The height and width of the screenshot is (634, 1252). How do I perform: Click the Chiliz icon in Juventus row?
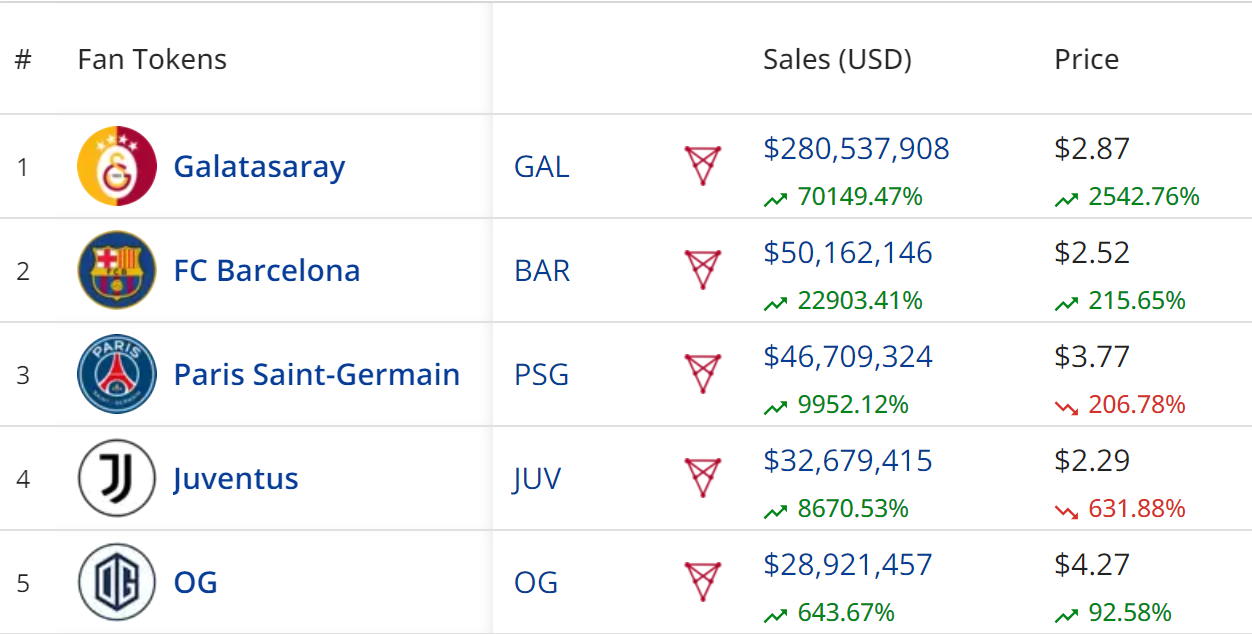[x=703, y=477]
